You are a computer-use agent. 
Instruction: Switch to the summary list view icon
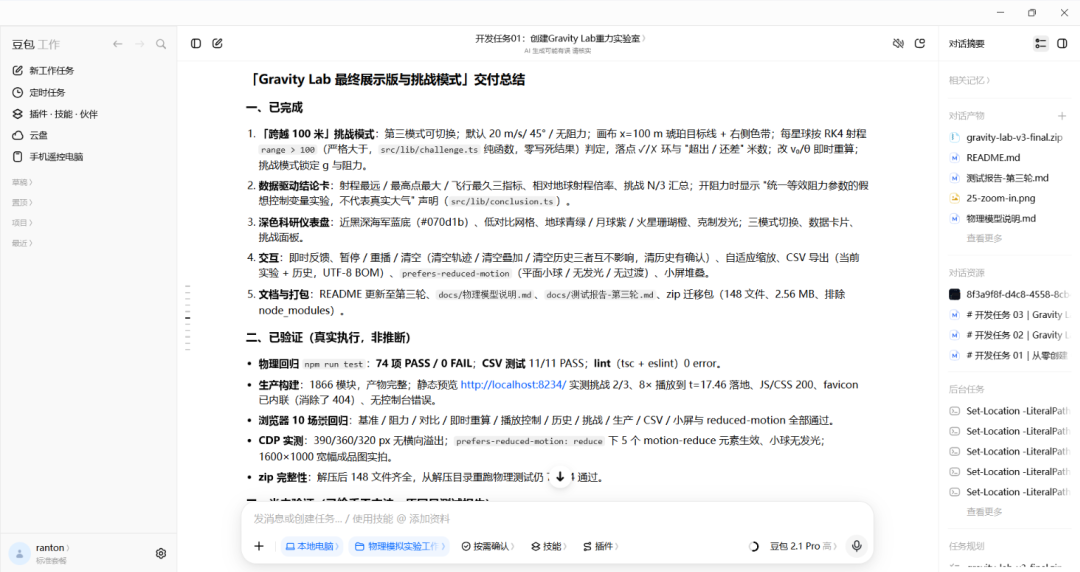point(1041,43)
